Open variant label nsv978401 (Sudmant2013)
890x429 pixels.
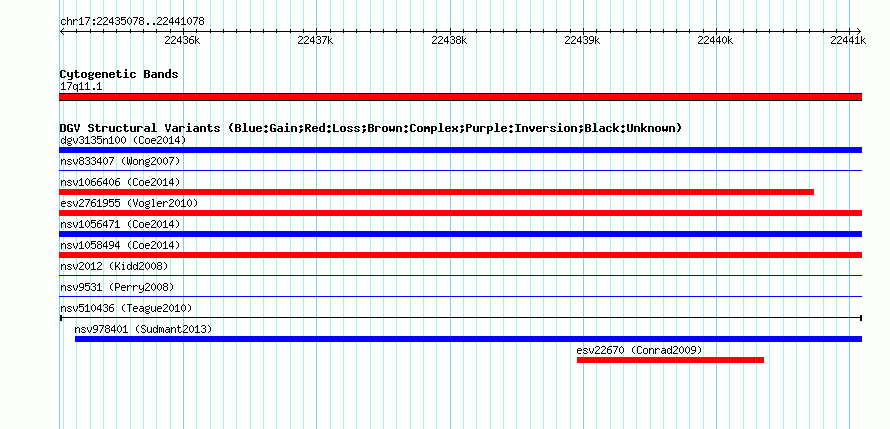[143, 329]
